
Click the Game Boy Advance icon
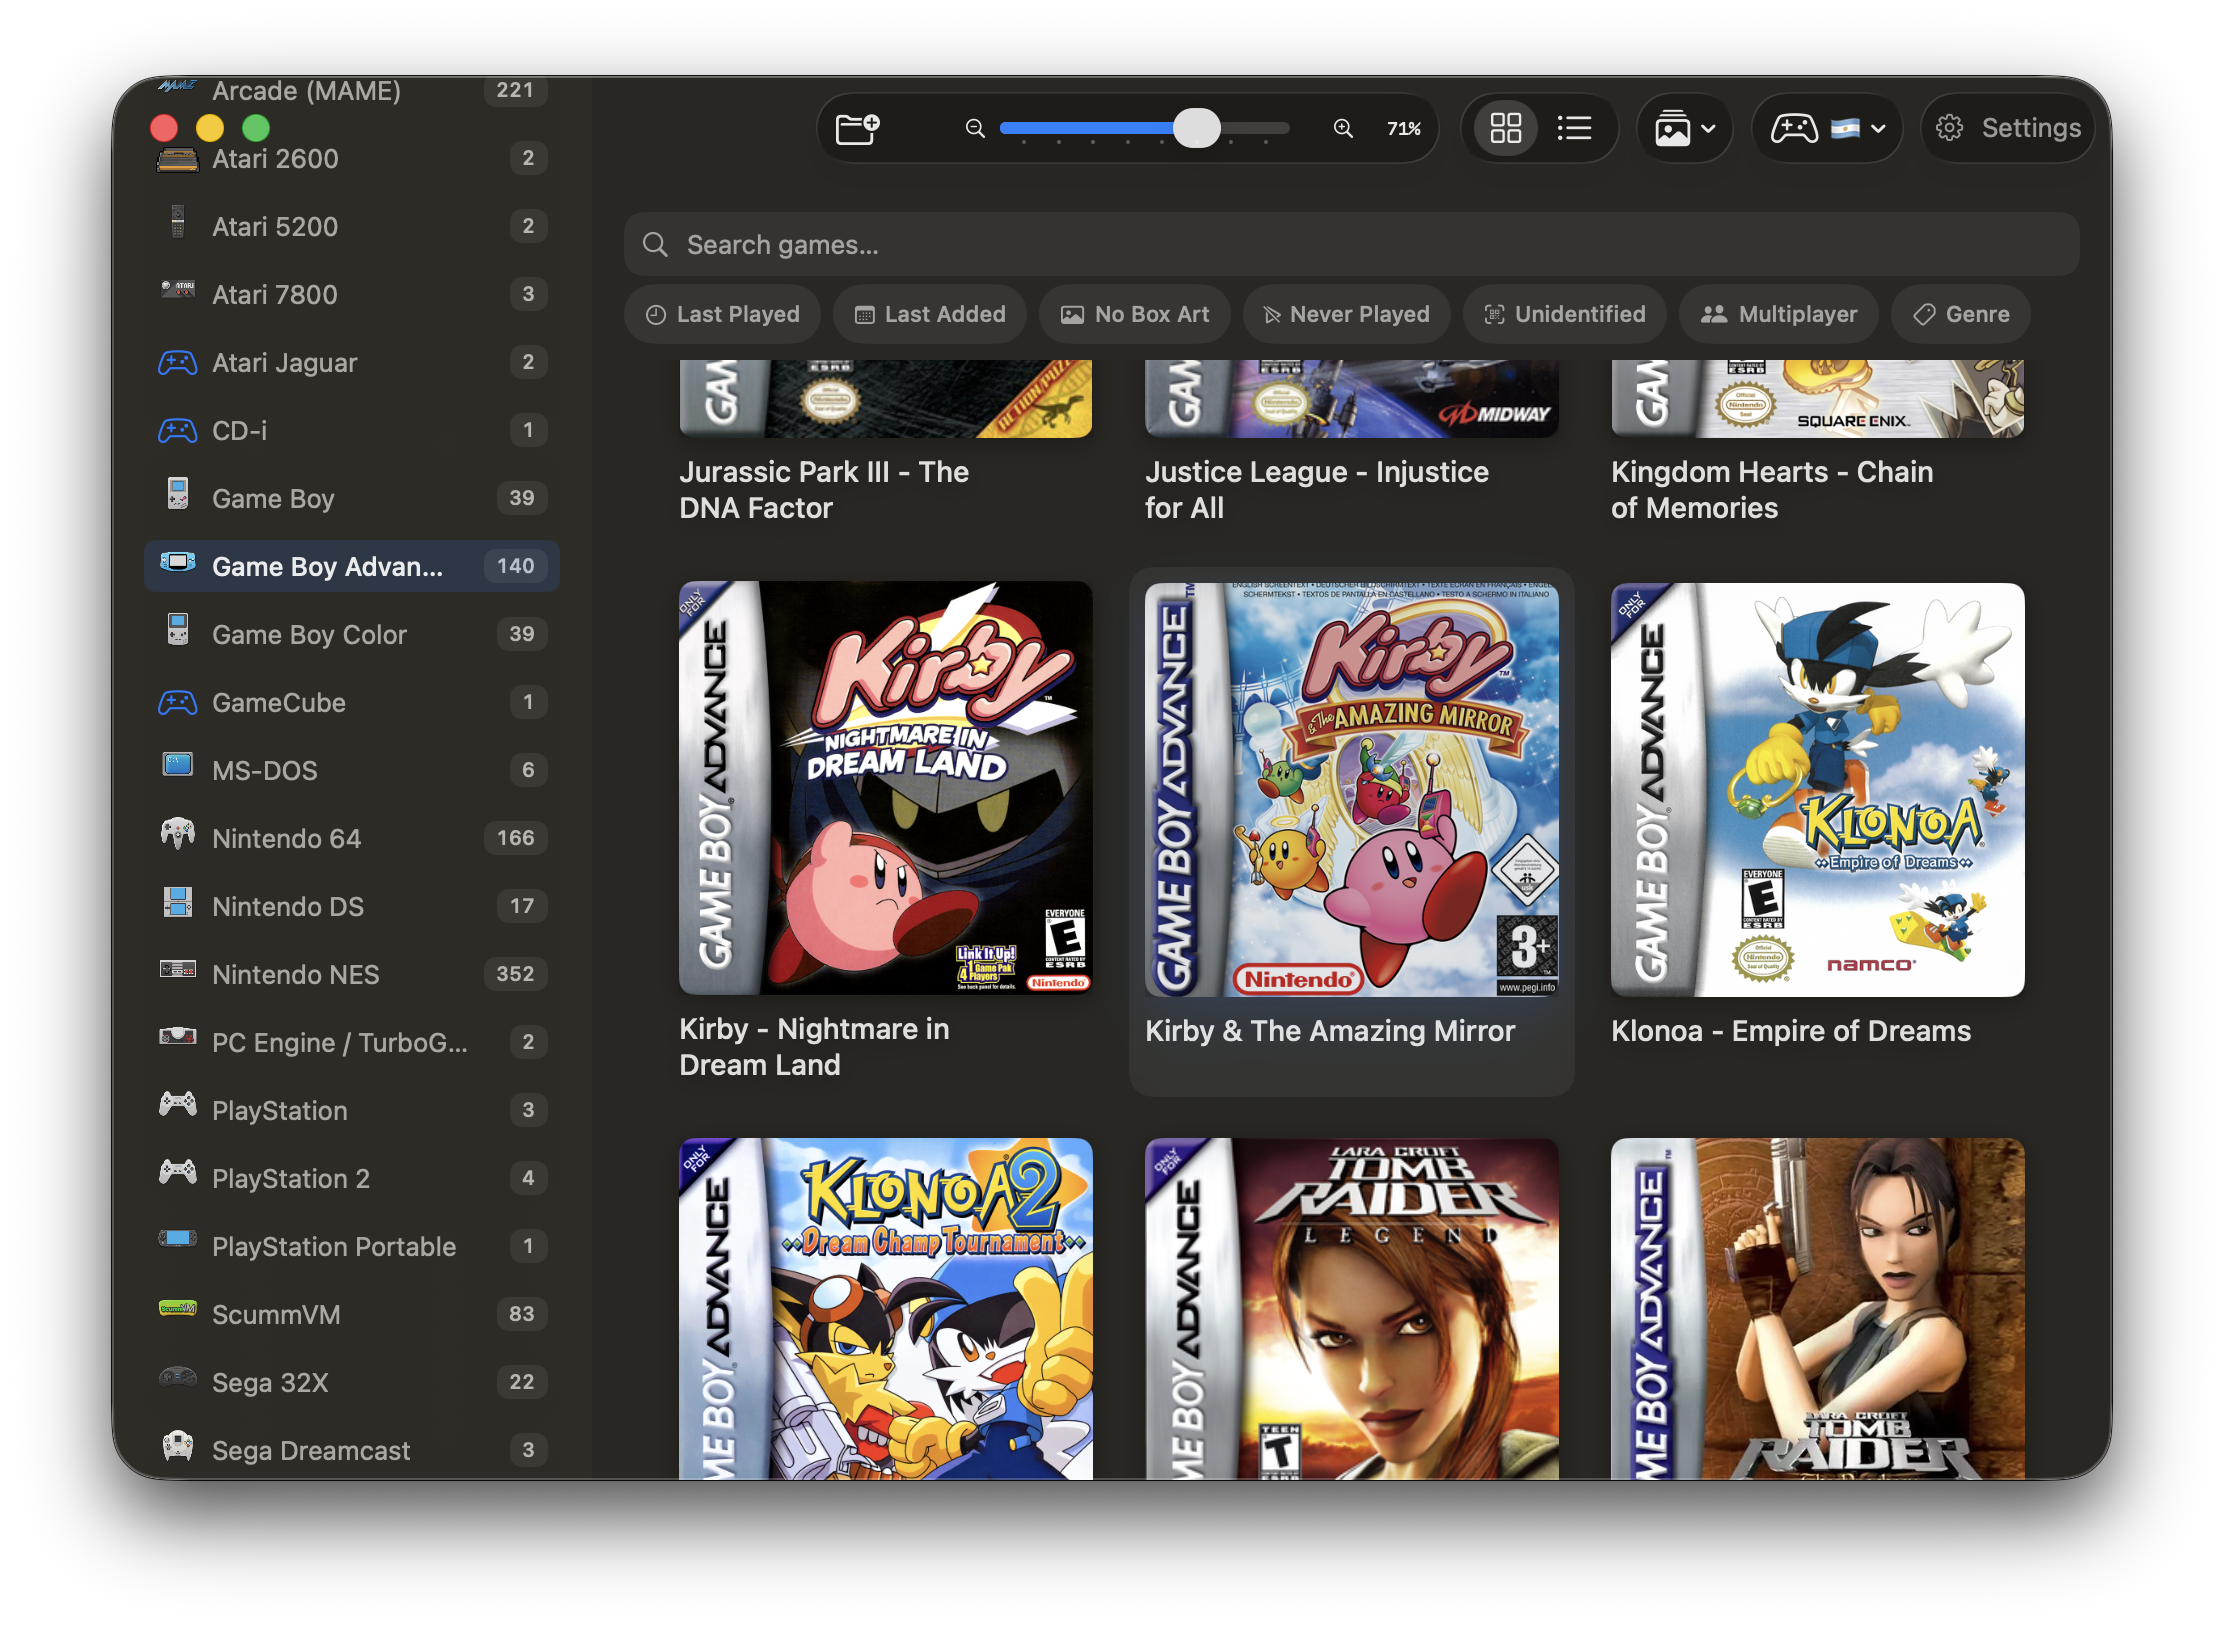click(178, 562)
